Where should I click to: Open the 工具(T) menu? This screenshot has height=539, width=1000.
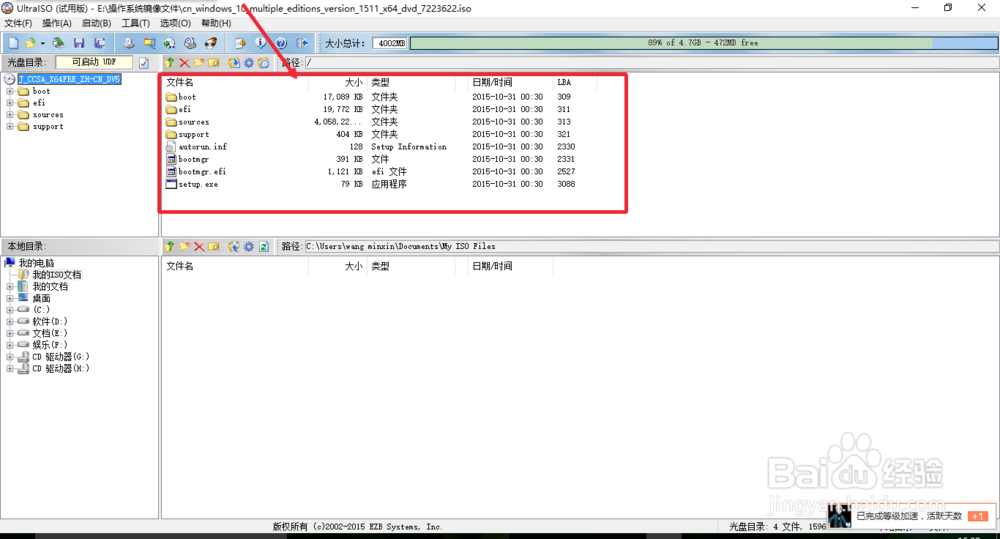[135, 23]
